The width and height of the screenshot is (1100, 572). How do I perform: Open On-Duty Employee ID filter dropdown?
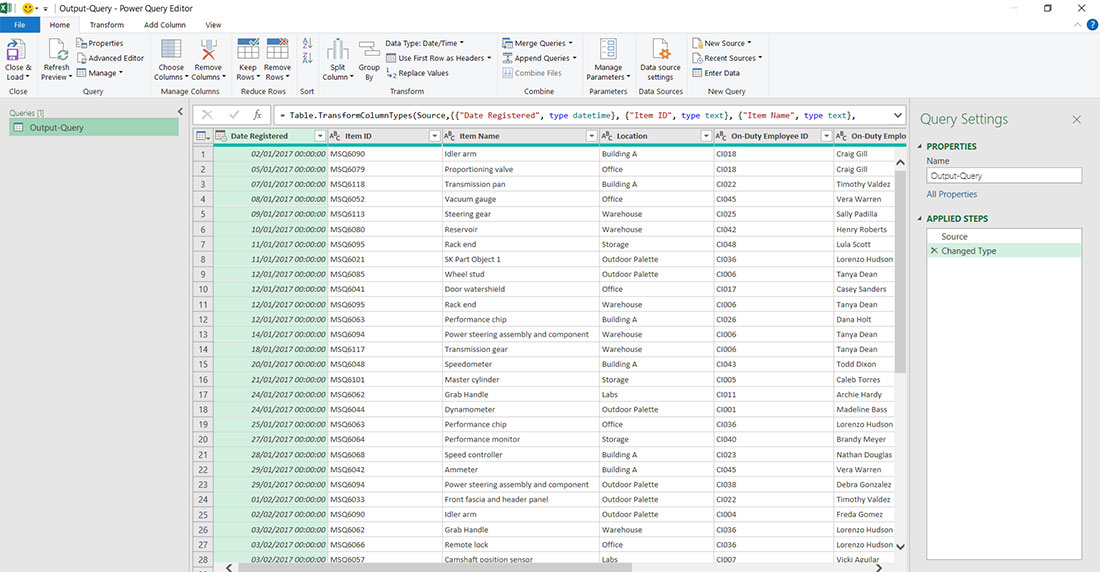pos(826,136)
